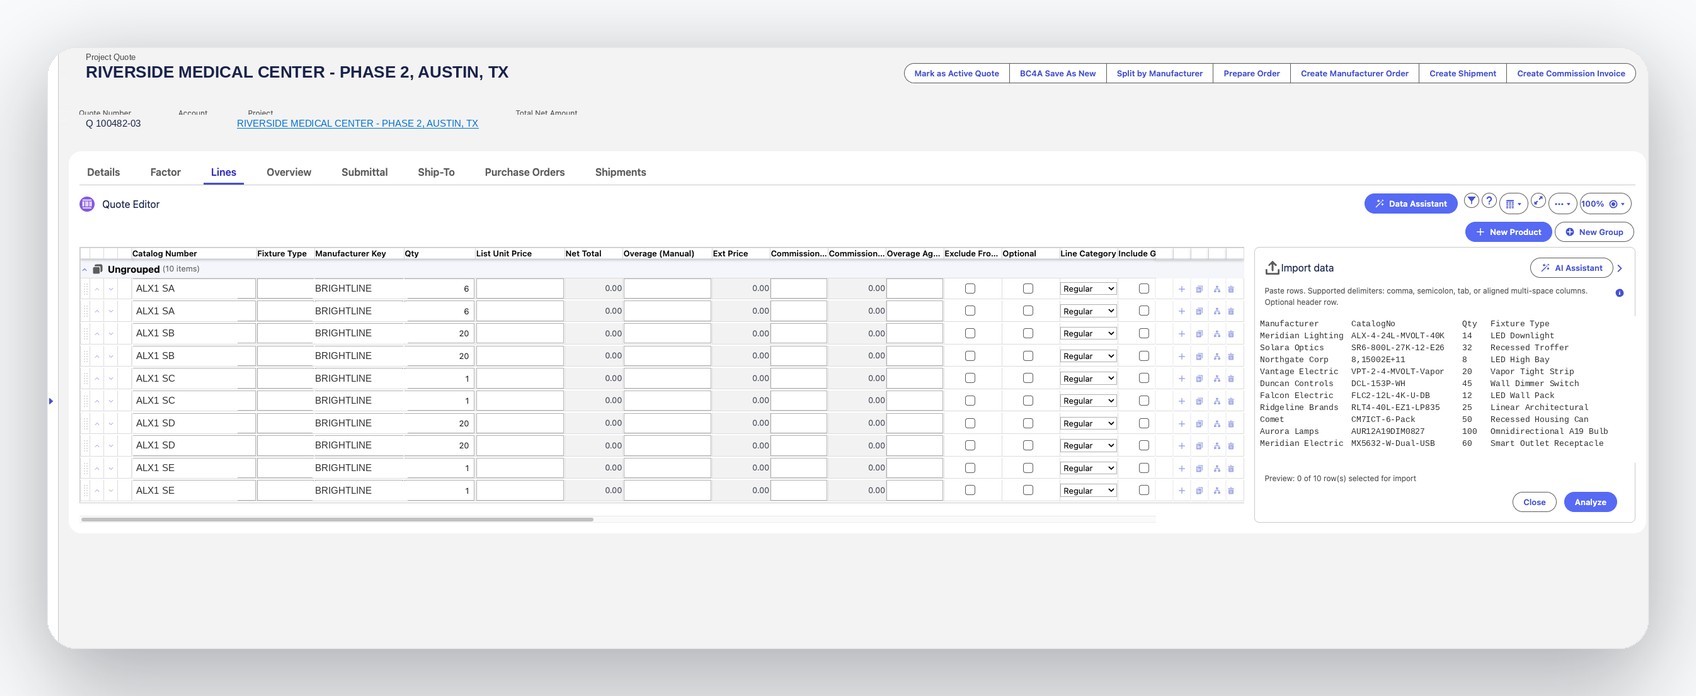The image size is (1696, 696).
Task: Open the 100% zoom dropdown
Action: [x=1606, y=204]
